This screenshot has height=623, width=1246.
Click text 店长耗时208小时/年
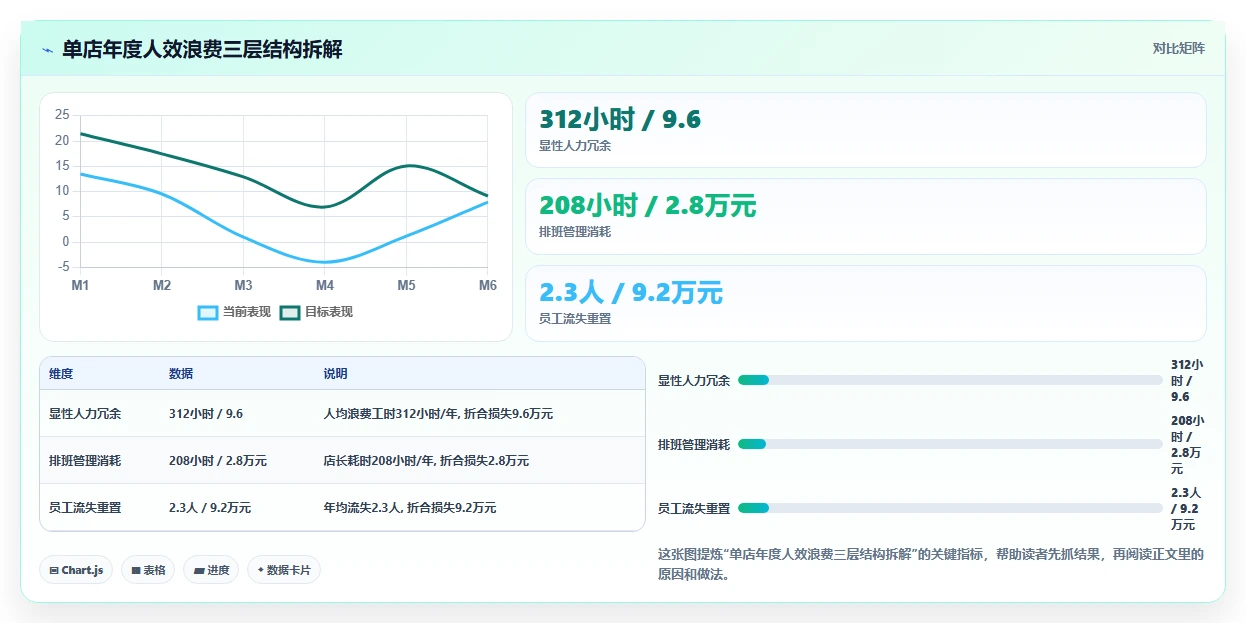[378, 460]
